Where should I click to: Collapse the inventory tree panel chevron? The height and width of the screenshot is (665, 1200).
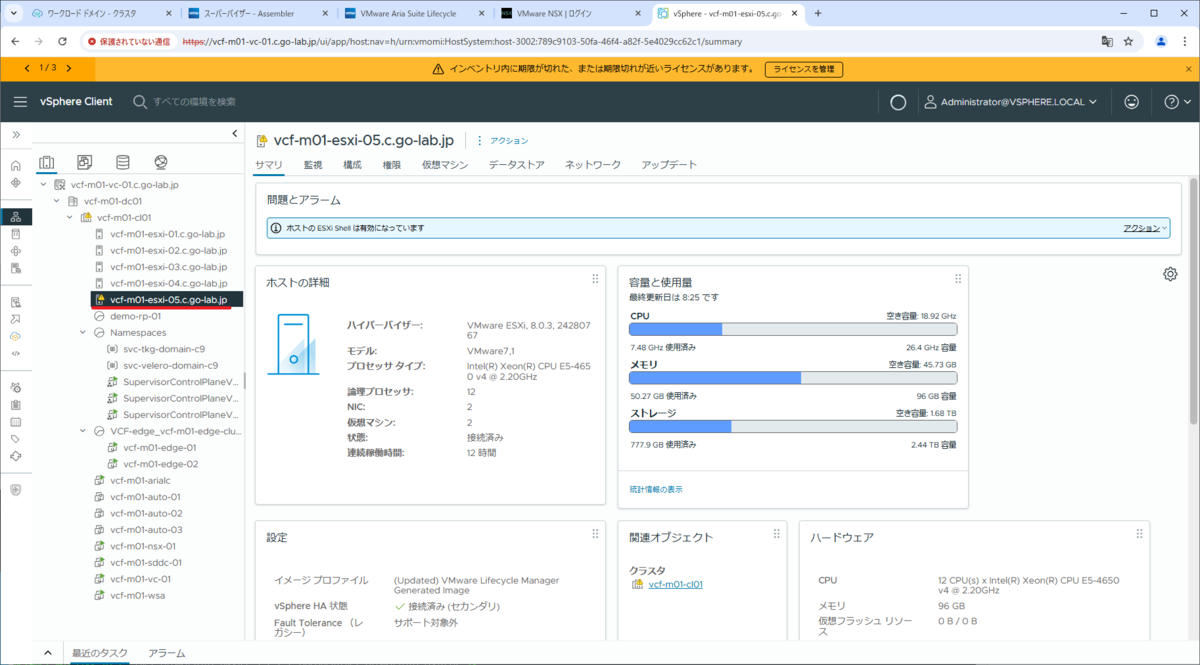235,134
